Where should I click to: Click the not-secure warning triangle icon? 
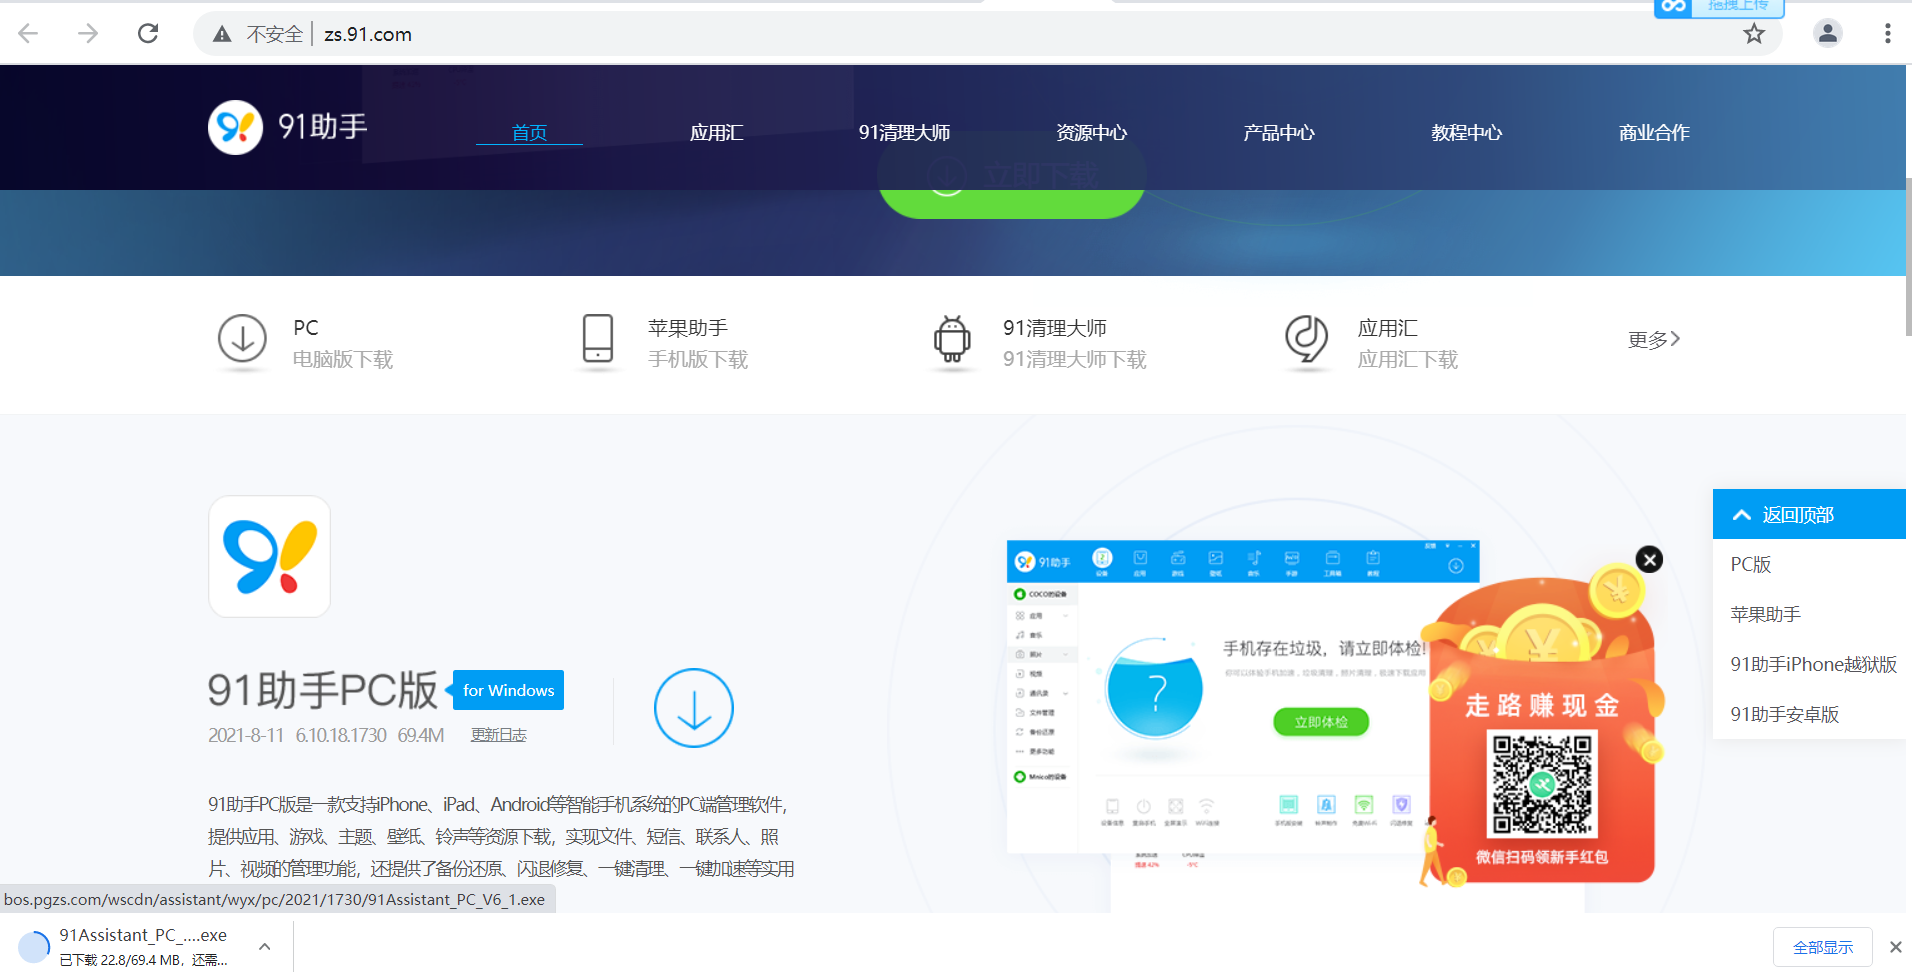(x=222, y=34)
